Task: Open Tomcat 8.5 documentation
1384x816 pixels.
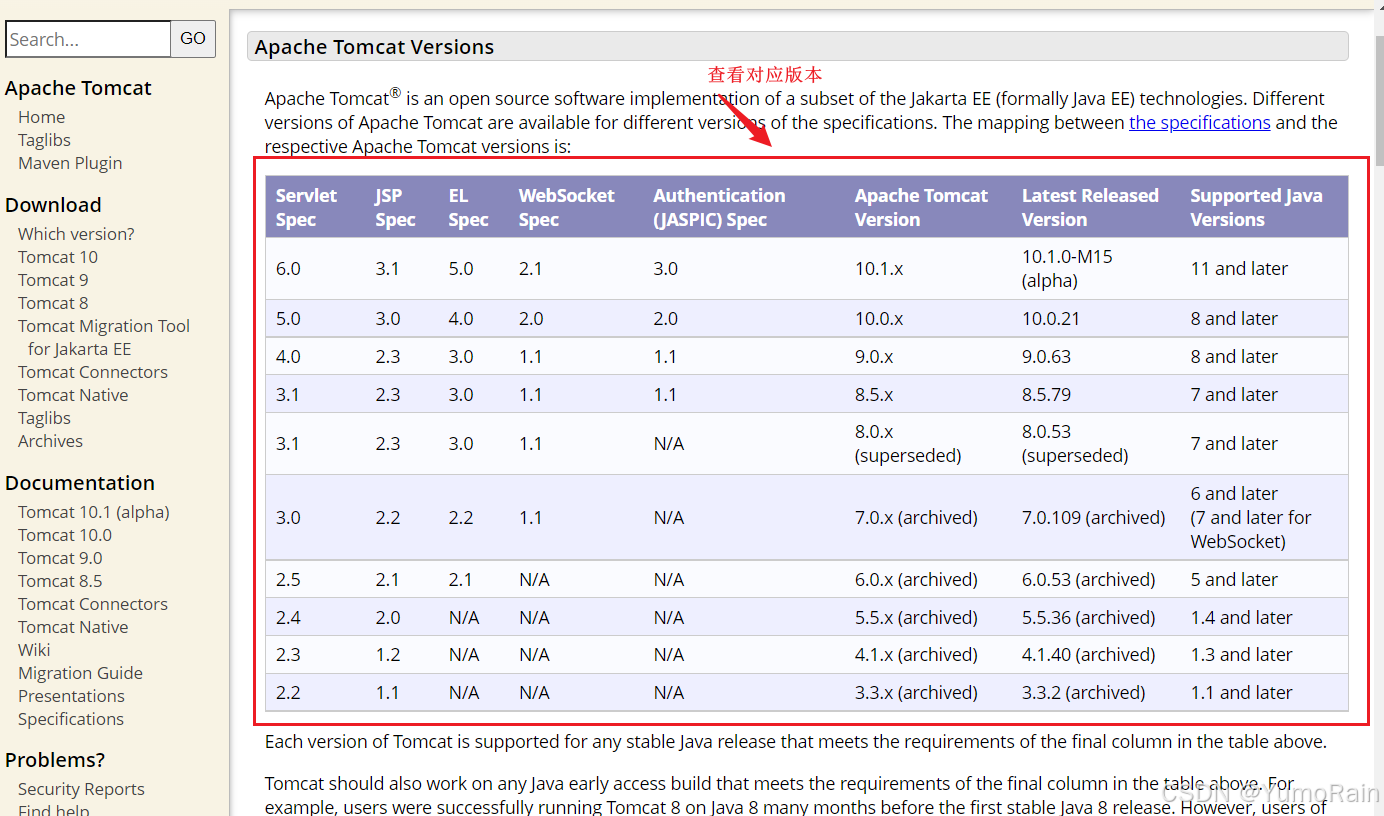Action: (x=60, y=581)
